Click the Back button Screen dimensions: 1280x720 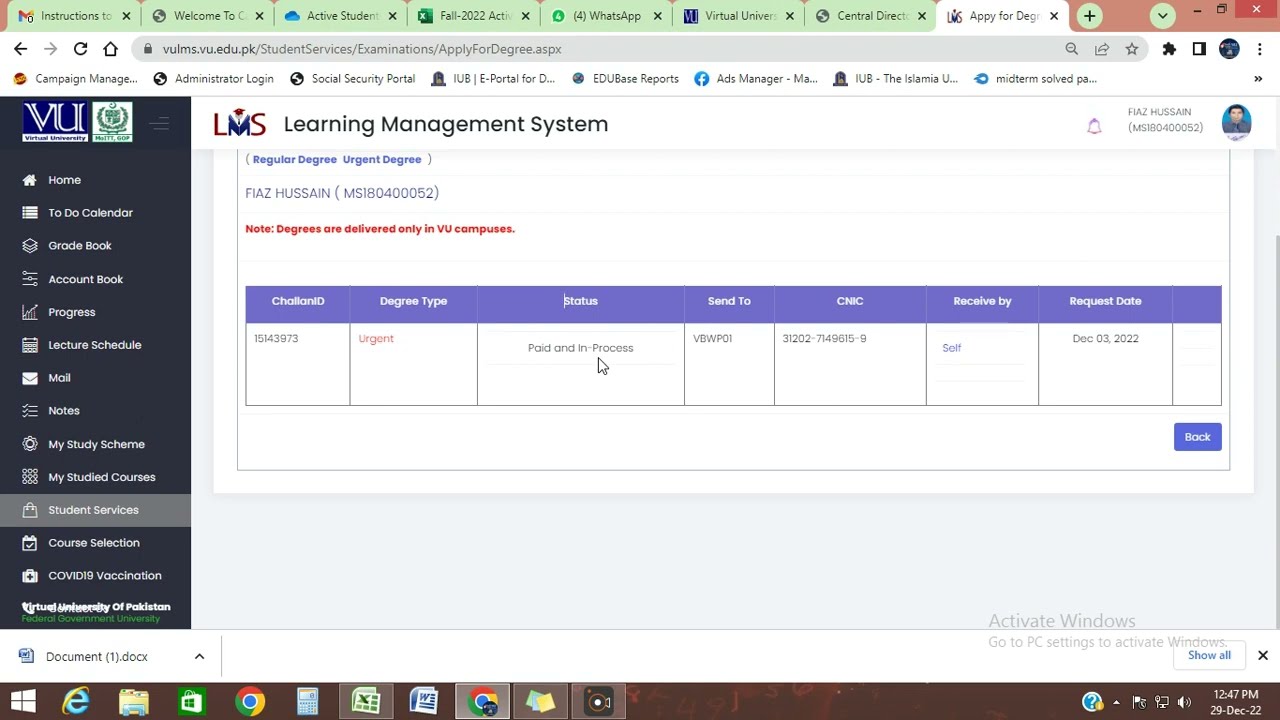(x=1197, y=437)
